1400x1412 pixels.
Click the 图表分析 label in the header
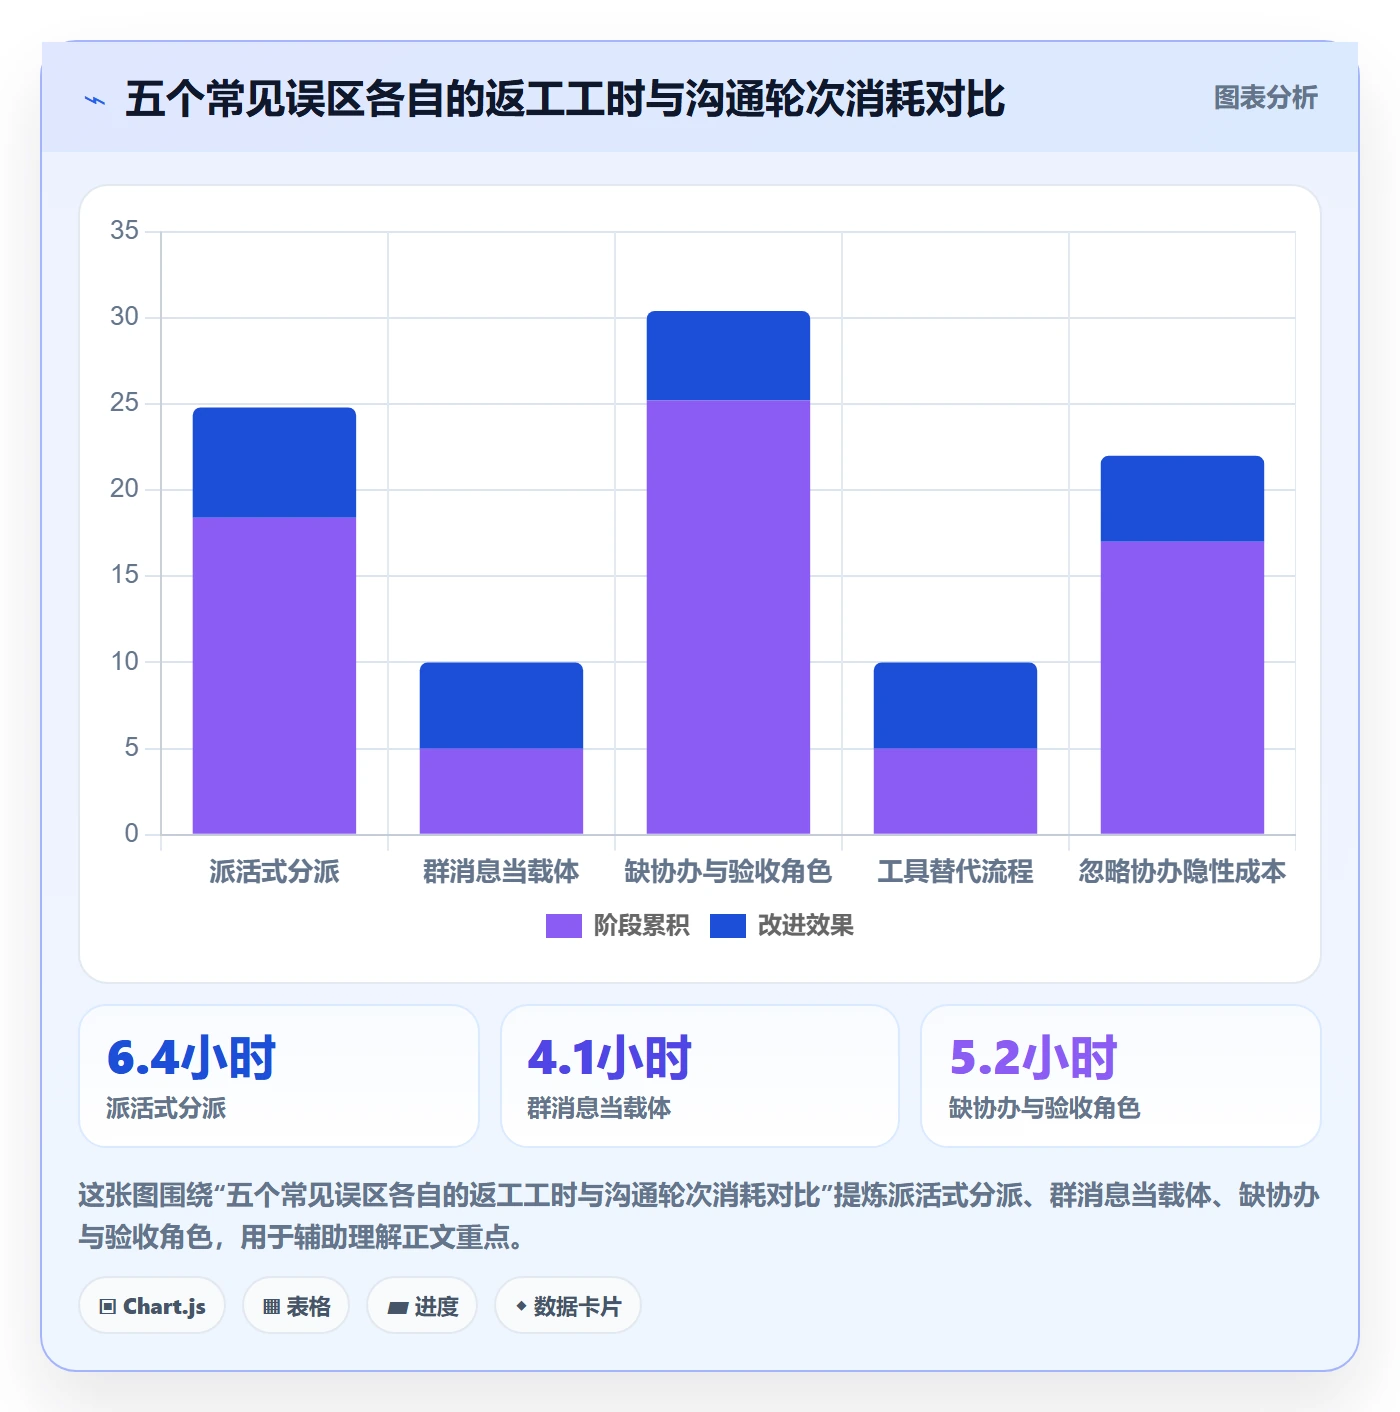point(1265,98)
